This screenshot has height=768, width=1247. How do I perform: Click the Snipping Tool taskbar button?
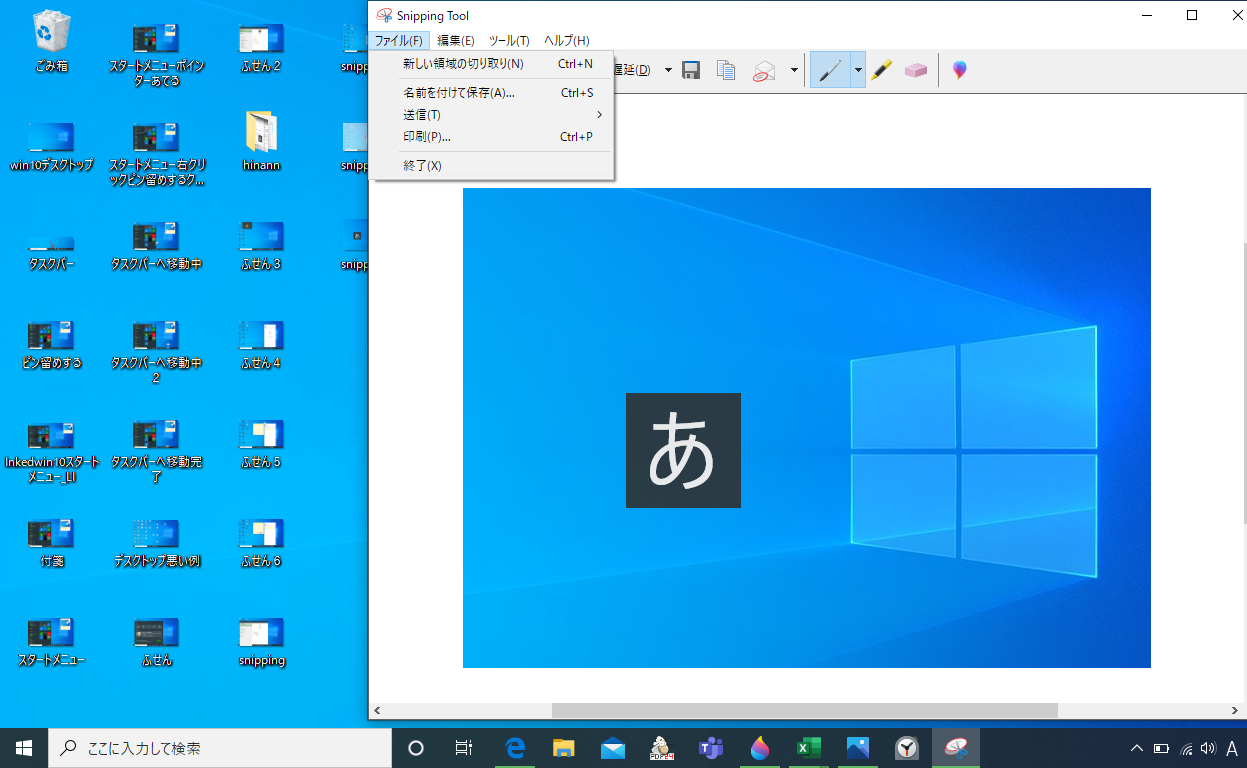pyautogui.click(x=956, y=748)
